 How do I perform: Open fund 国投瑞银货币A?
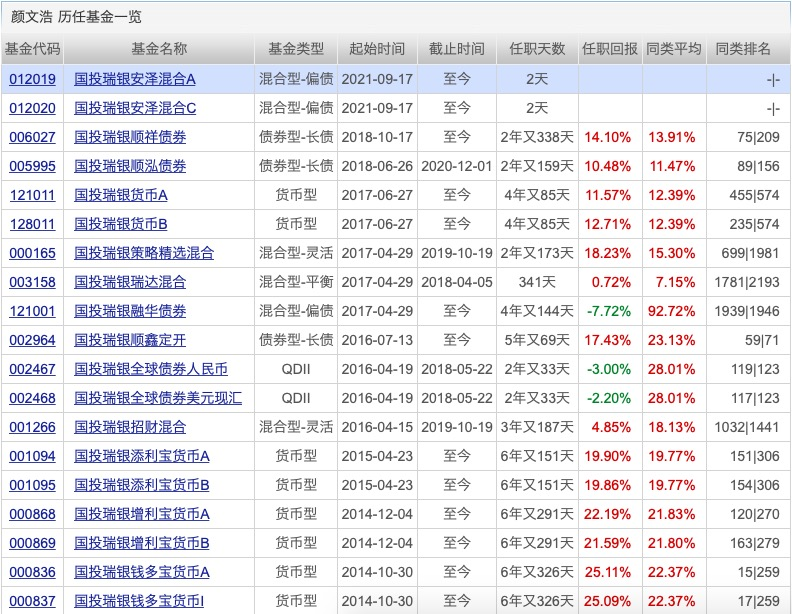click(x=121, y=195)
